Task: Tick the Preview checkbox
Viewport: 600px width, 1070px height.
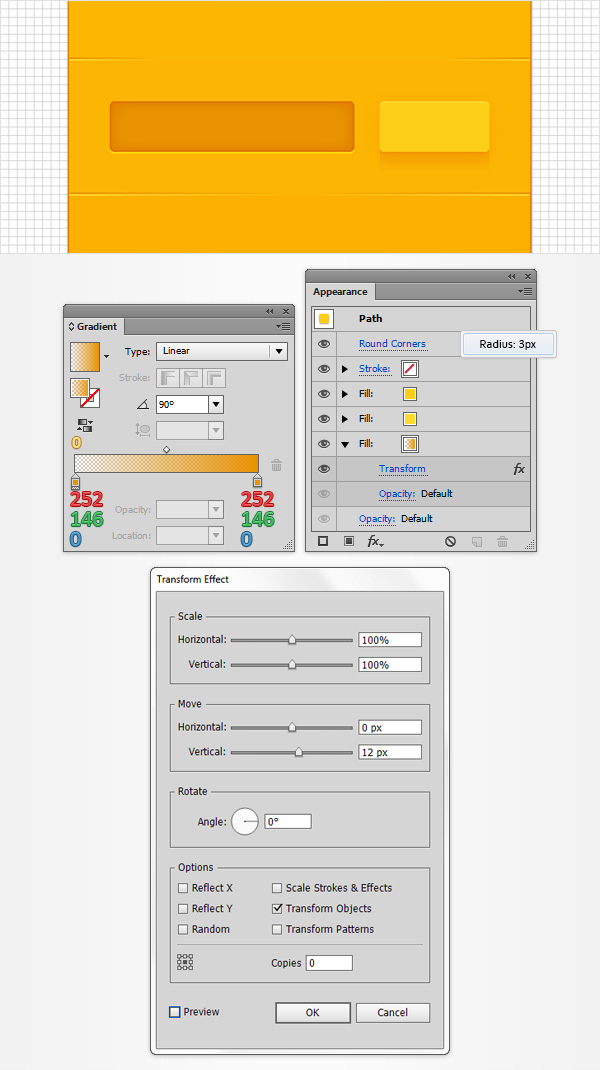Action: 175,1012
